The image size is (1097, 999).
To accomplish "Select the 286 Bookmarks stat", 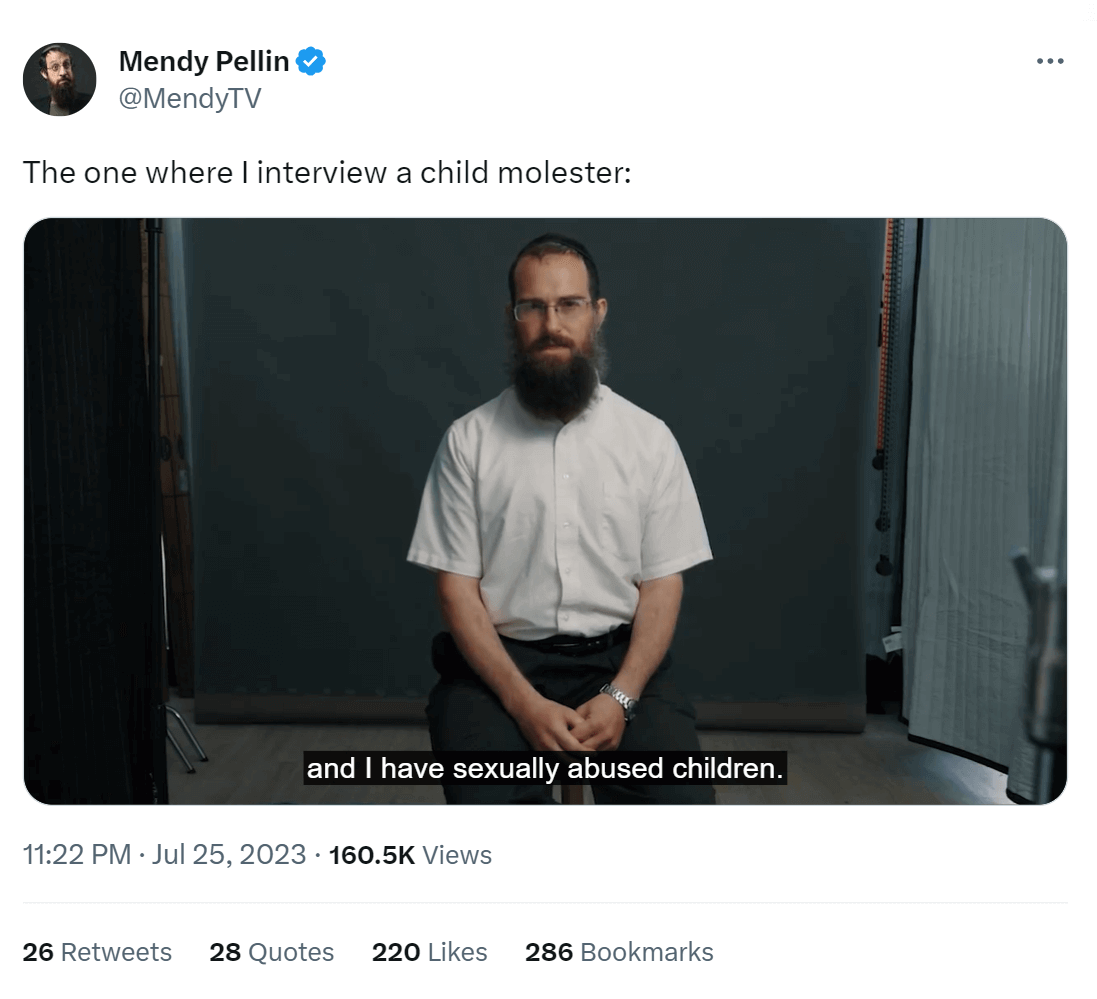I will click(x=619, y=952).
